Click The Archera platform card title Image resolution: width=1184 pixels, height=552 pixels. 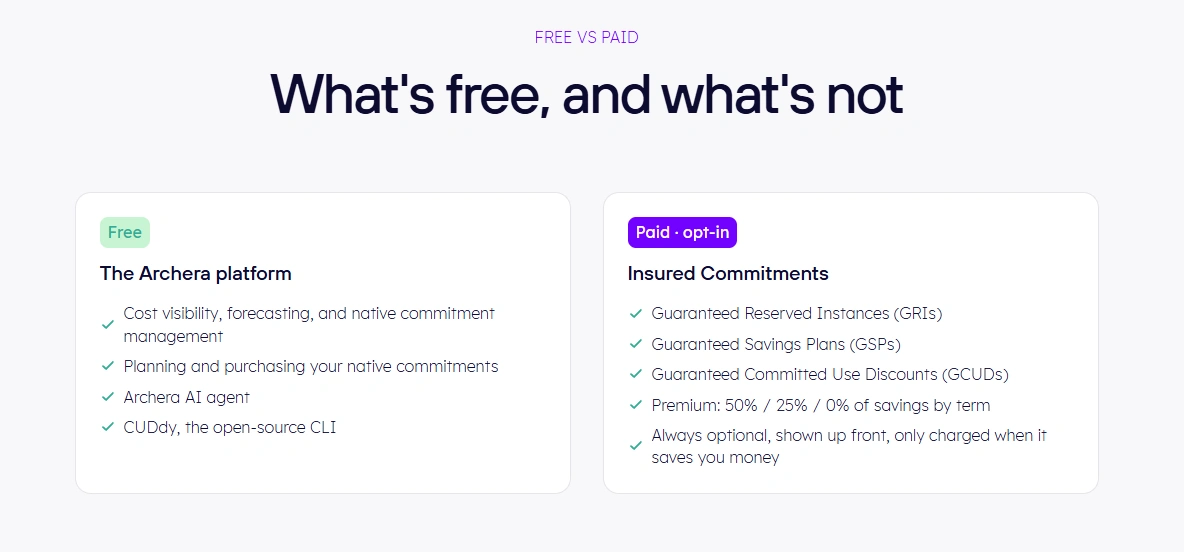pyautogui.click(x=196, y=273)
